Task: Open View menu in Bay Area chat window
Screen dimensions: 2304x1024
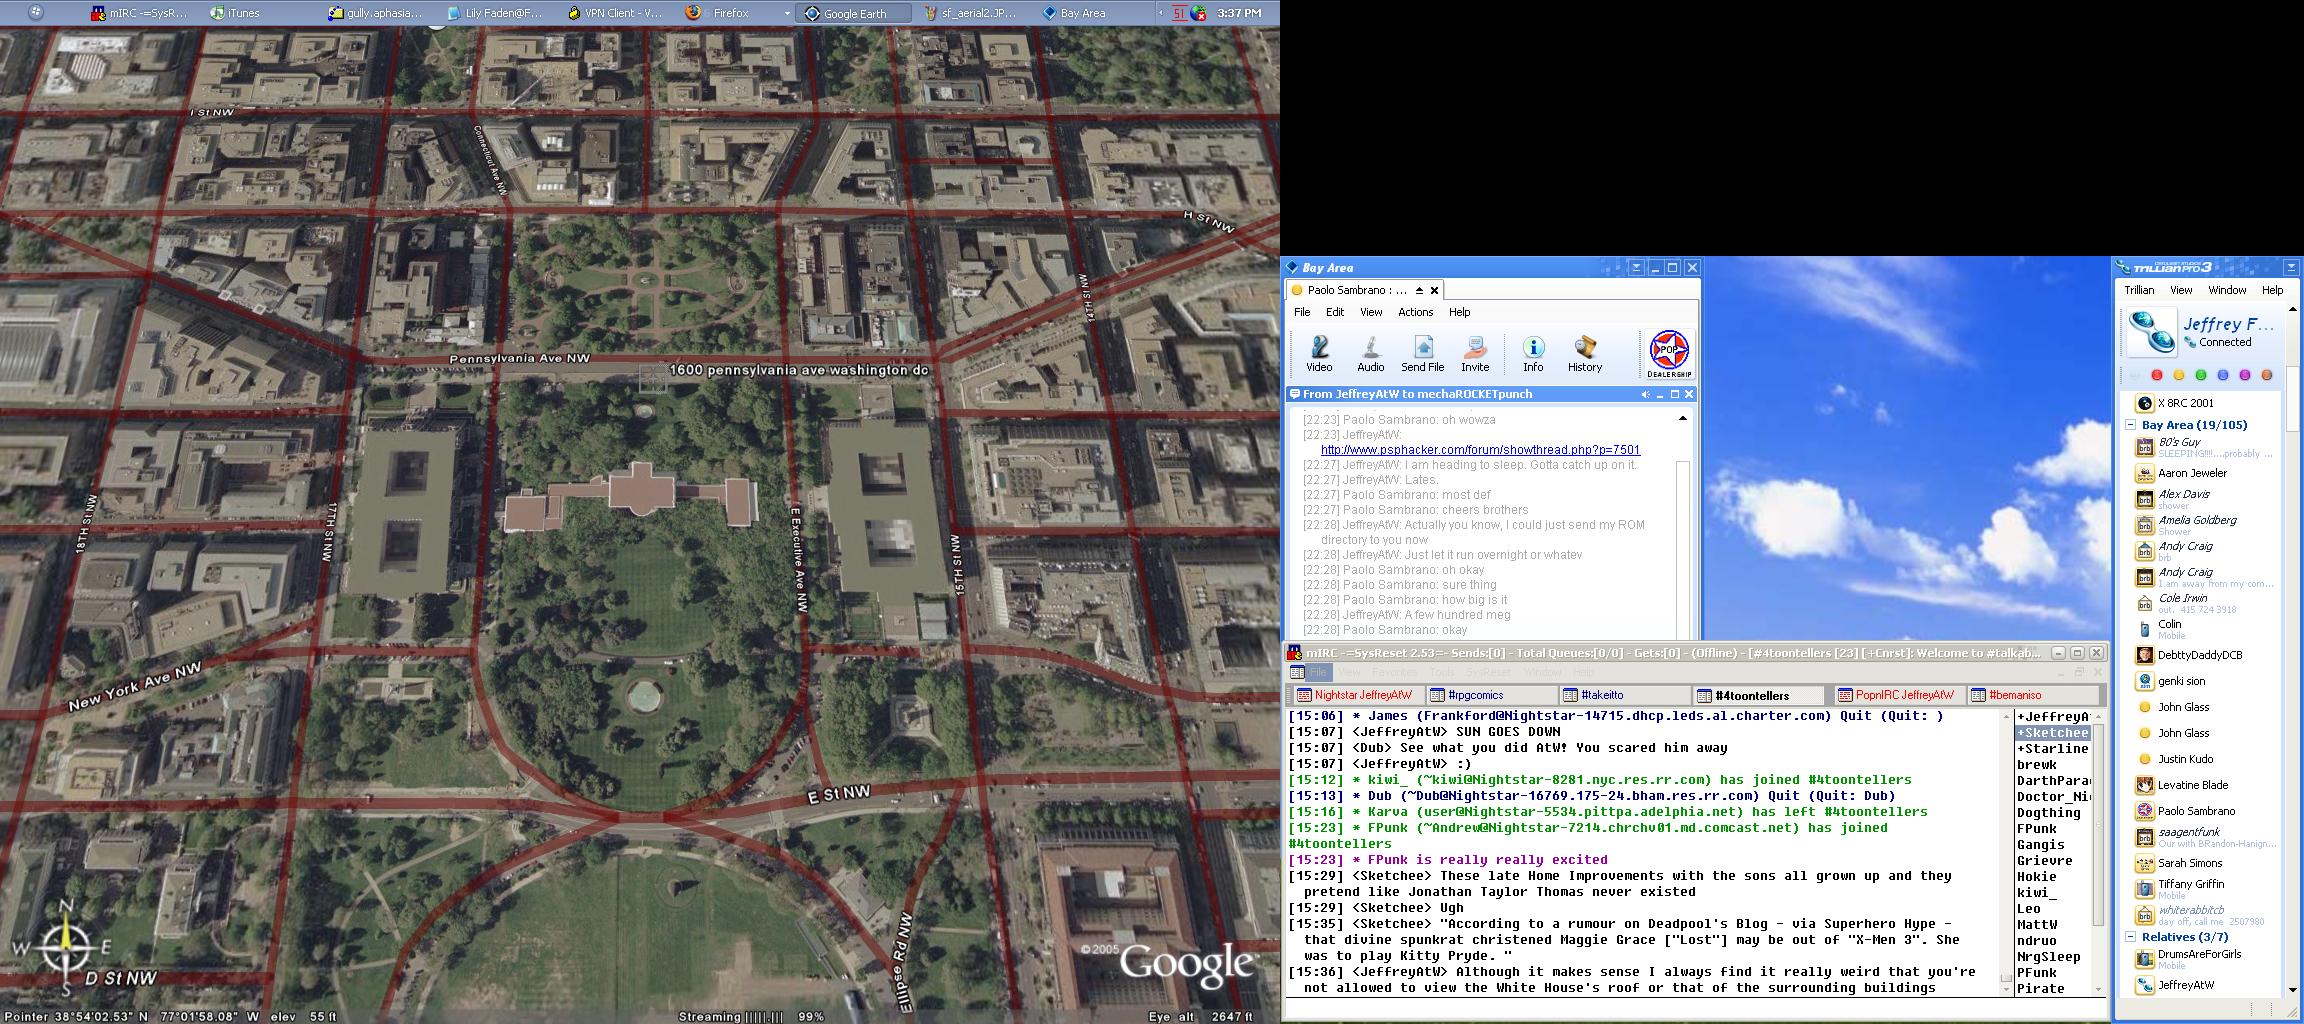Action: point(1371,312)
